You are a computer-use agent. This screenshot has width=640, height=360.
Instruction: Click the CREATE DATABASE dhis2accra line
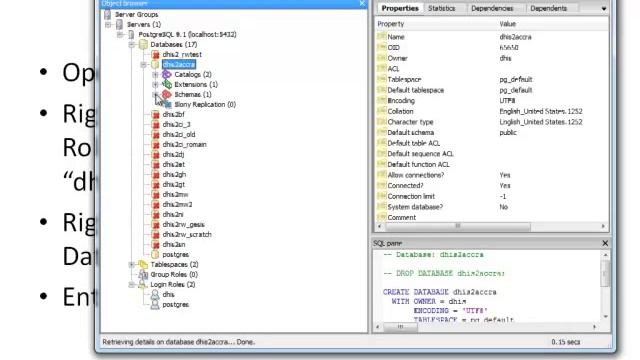coord(440,292)
